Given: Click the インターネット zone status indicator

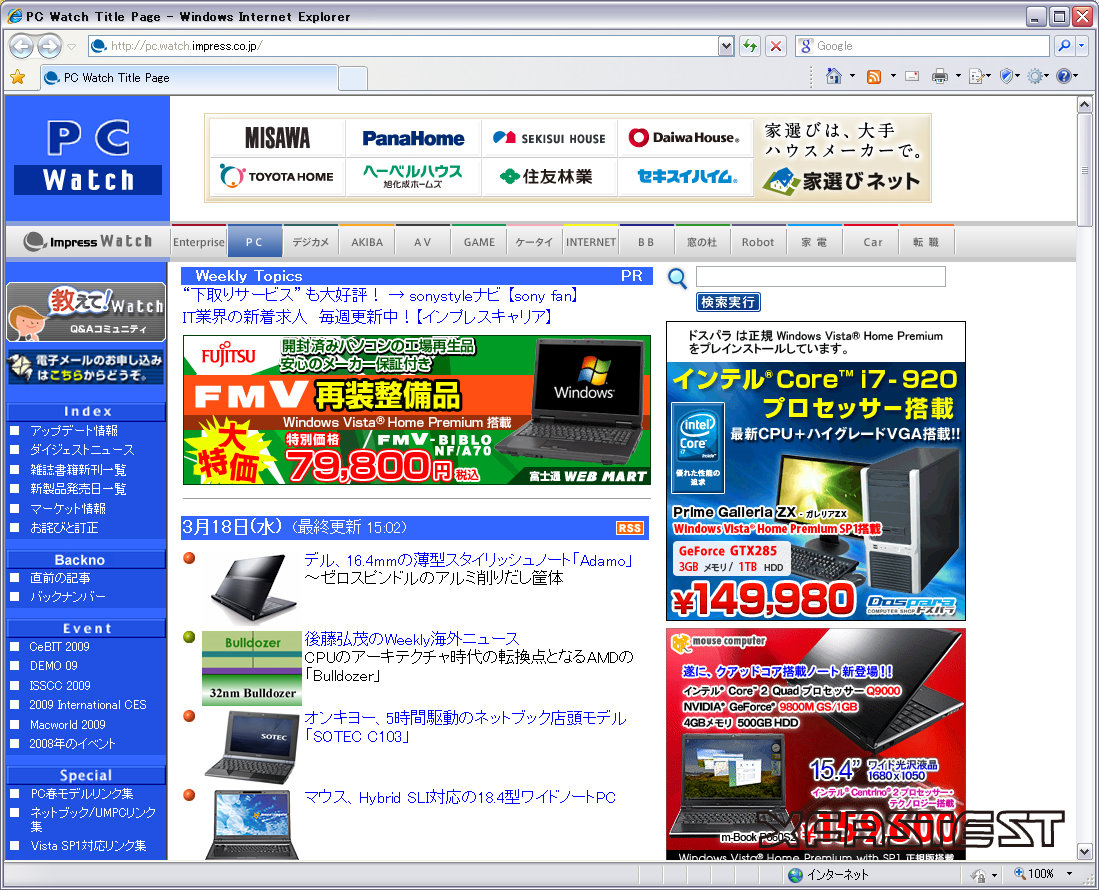Looking at the screenshot, I should click(x=828, y=875).
